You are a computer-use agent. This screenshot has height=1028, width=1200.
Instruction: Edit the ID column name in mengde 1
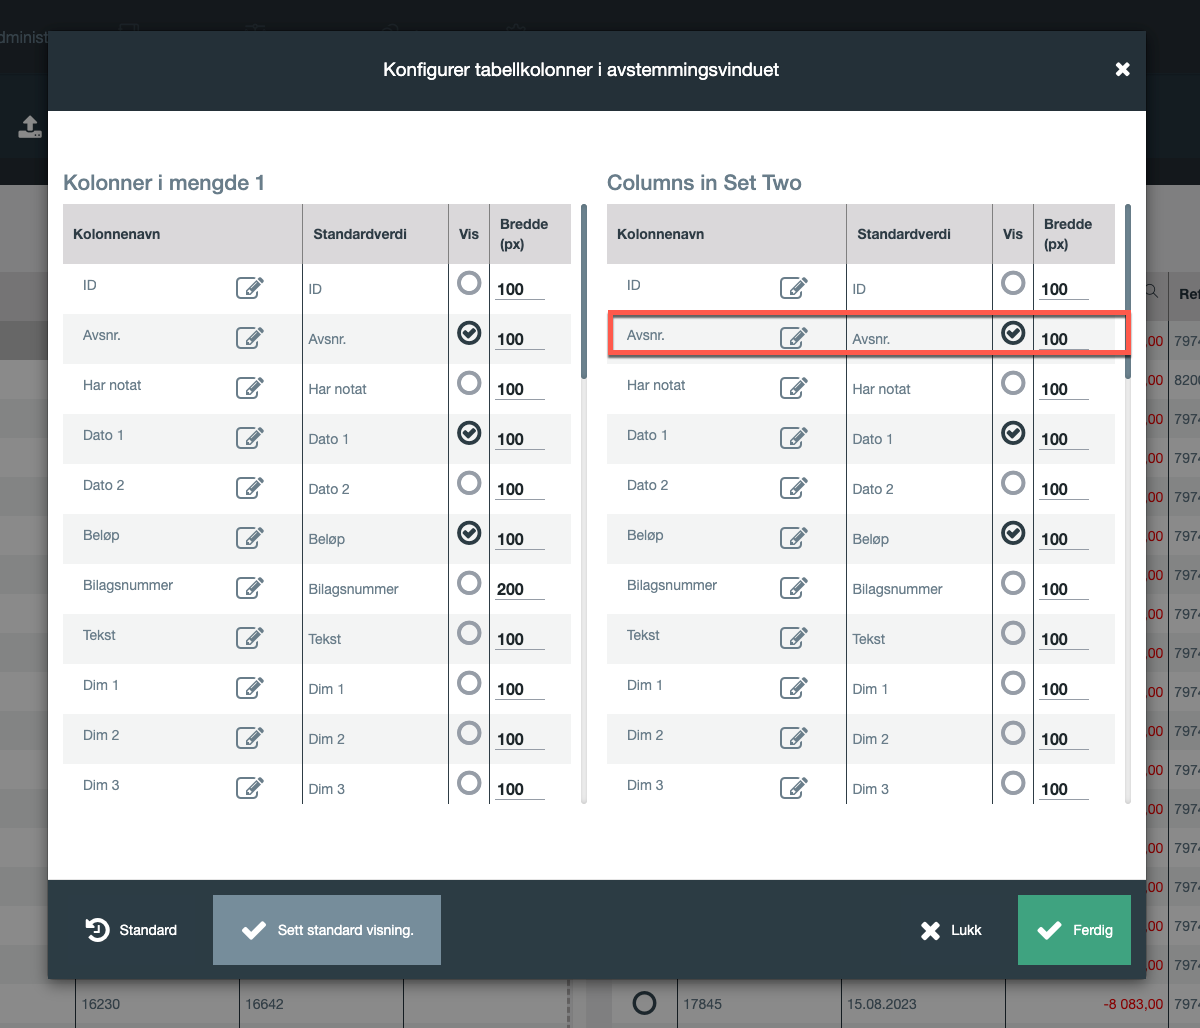[249, 288]
